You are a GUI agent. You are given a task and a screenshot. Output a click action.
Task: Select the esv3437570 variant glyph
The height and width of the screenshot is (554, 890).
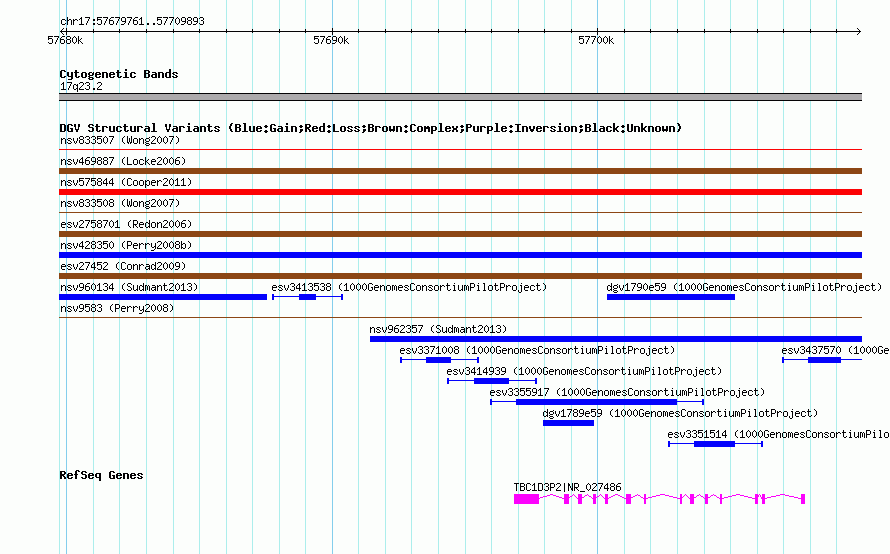click(822, 360)
